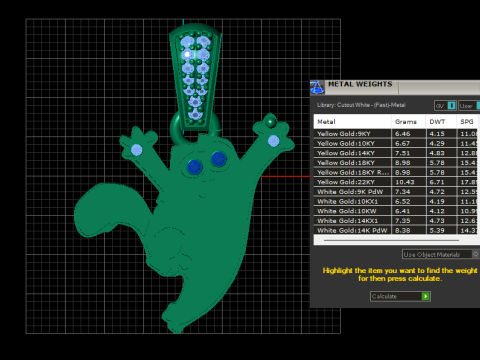Select the left dark blue eye gem
The image size is (480, 360).
pos(195,166)
